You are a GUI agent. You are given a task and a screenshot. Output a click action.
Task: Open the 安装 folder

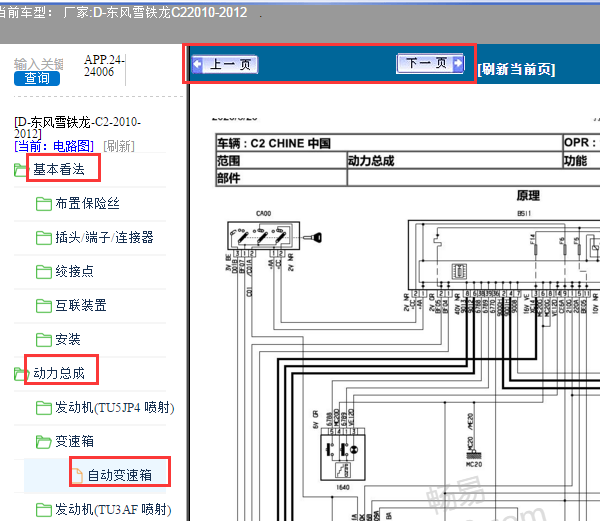68,339
